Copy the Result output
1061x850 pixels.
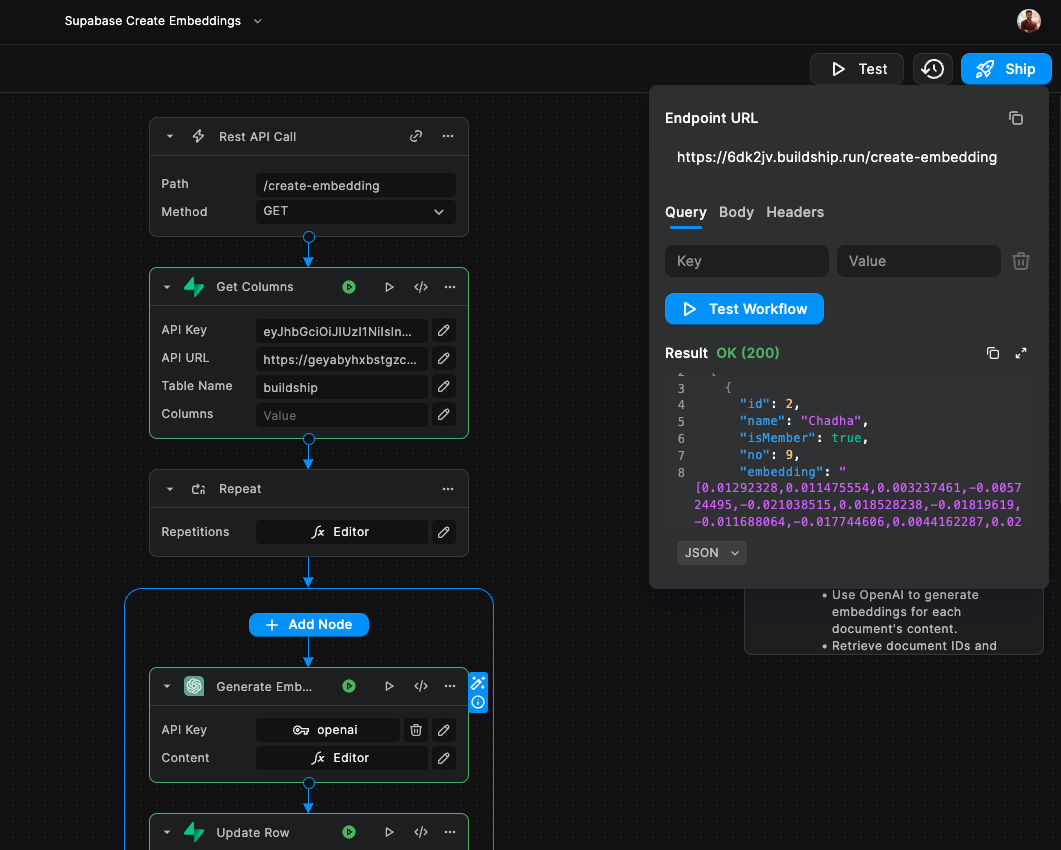tap(993, 353)
